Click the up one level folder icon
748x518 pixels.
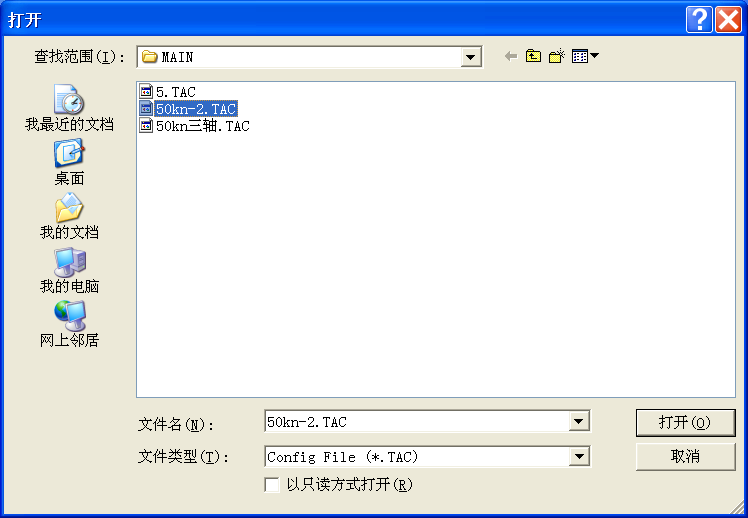(x=533, y=56)
